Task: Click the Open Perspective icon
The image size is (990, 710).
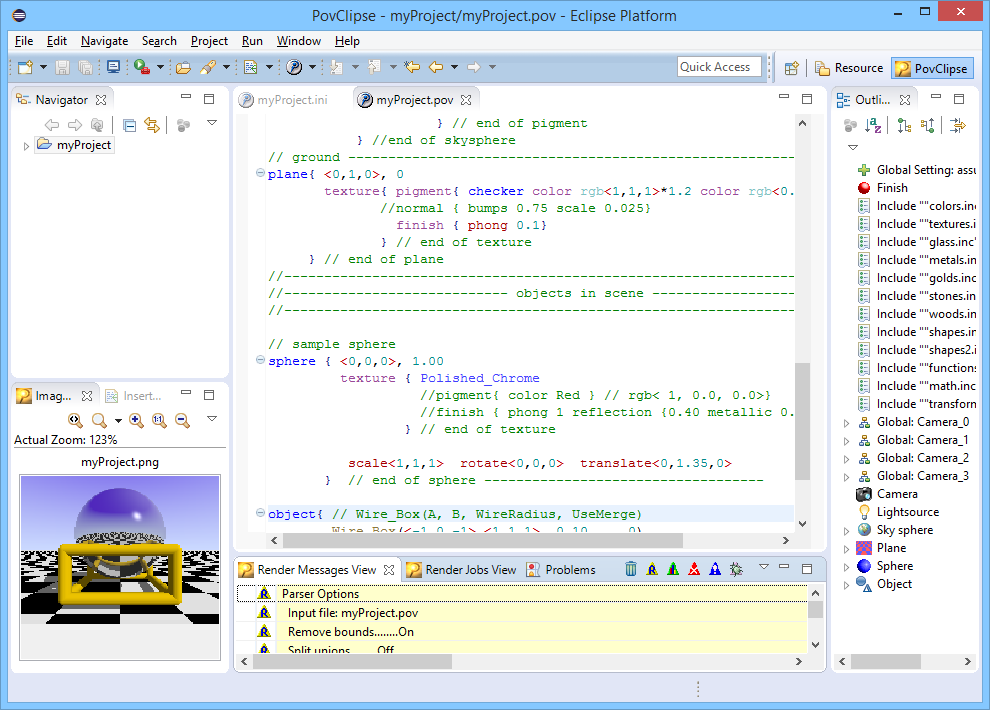Action: (792, 68)
